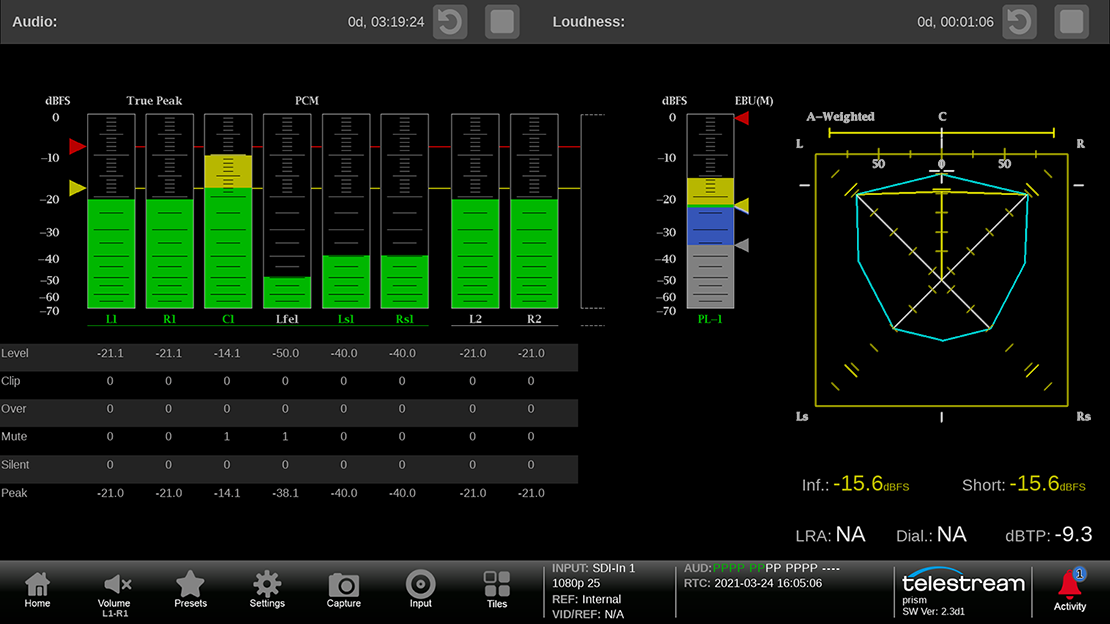This screenshot has width=1110, height=624.
Task: Select the C1 channel label
Action: point(228,319)
